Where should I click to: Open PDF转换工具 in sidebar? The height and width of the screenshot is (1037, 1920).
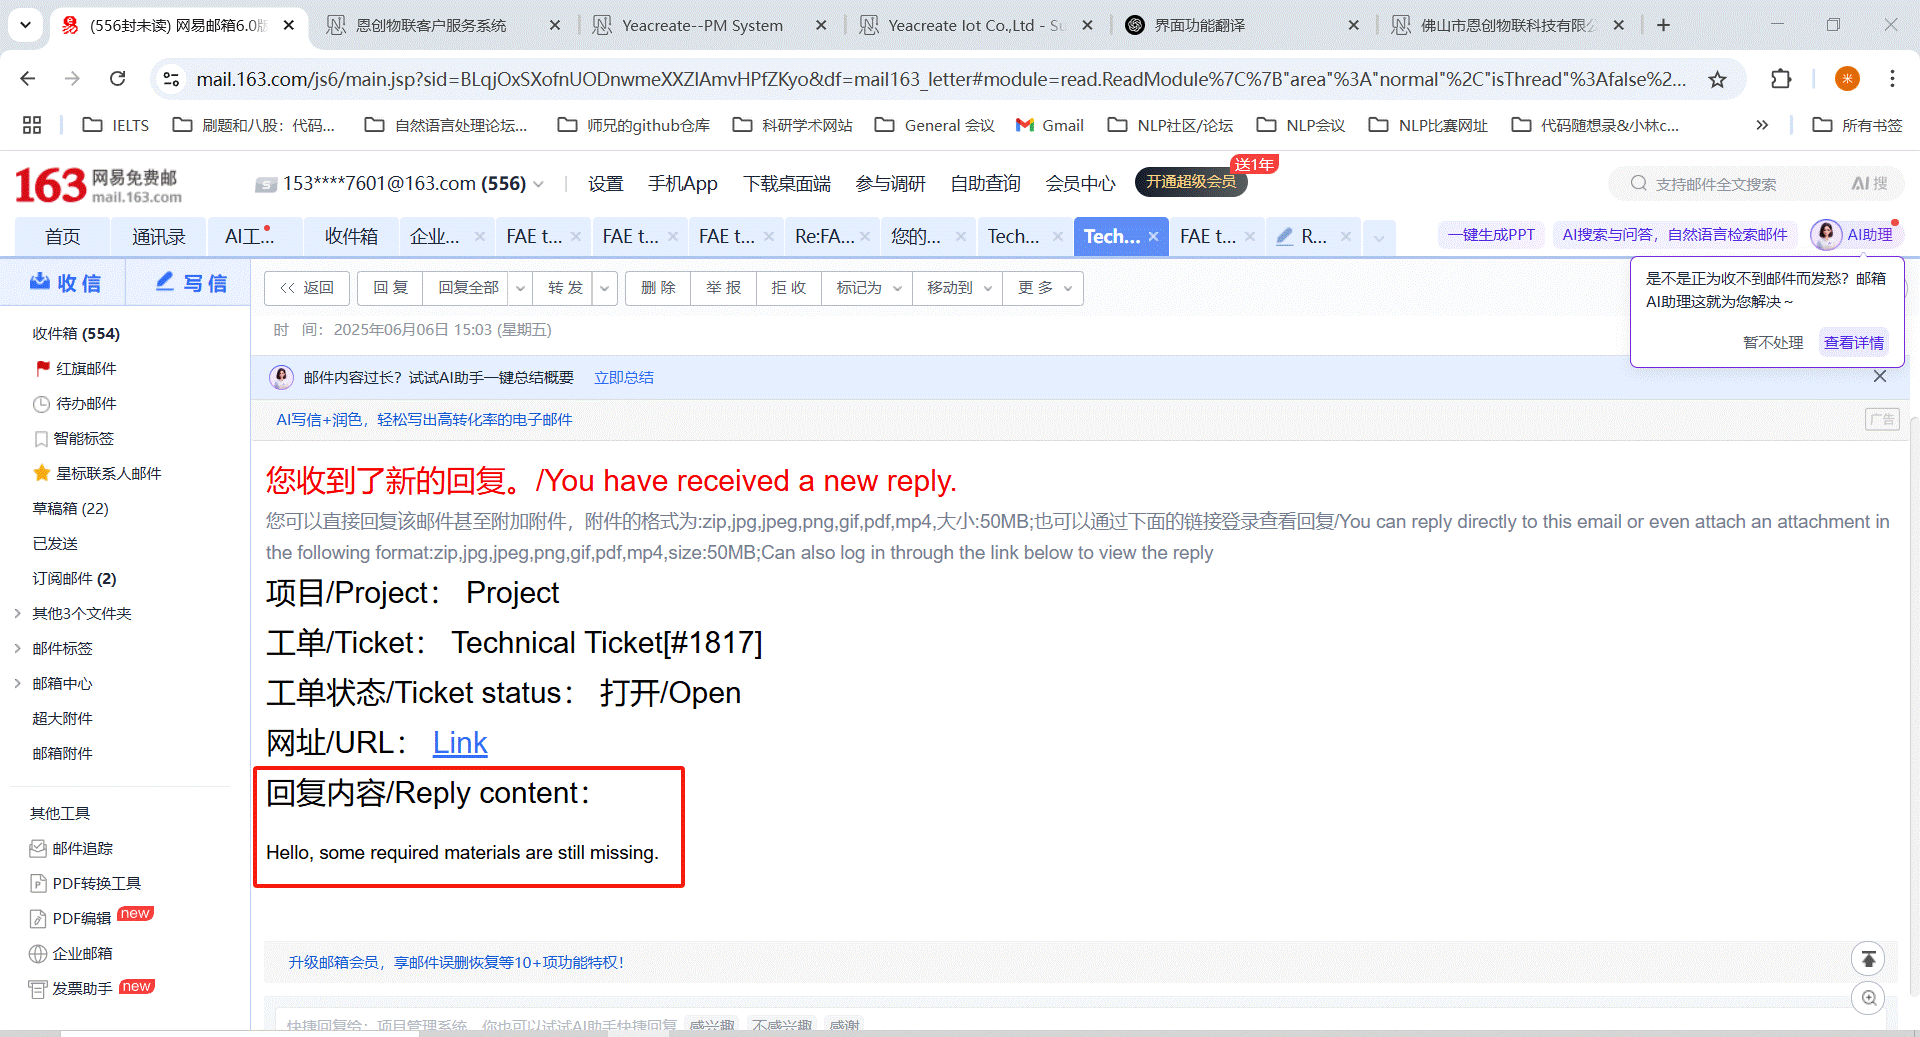pos(96,884)
